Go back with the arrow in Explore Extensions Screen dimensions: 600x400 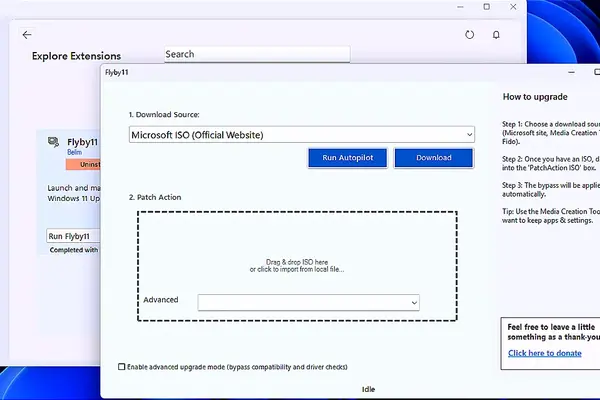tap(27, 35)
